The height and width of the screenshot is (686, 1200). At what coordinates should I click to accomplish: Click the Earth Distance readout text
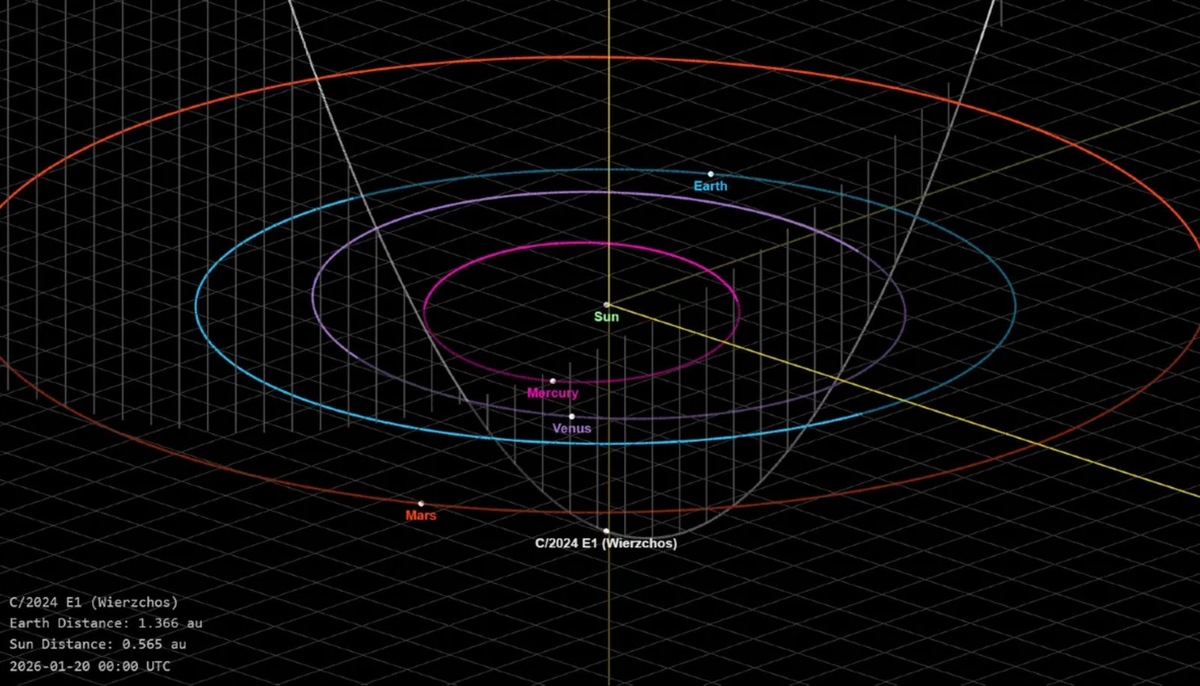(105, 623)
